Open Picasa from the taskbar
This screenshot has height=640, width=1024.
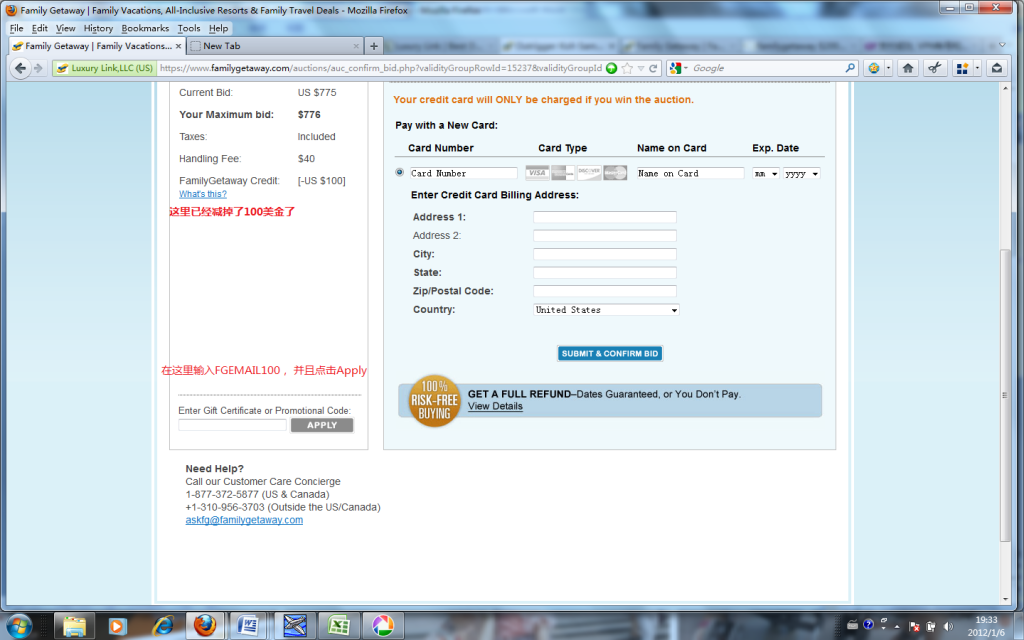[x=383, y=626]
